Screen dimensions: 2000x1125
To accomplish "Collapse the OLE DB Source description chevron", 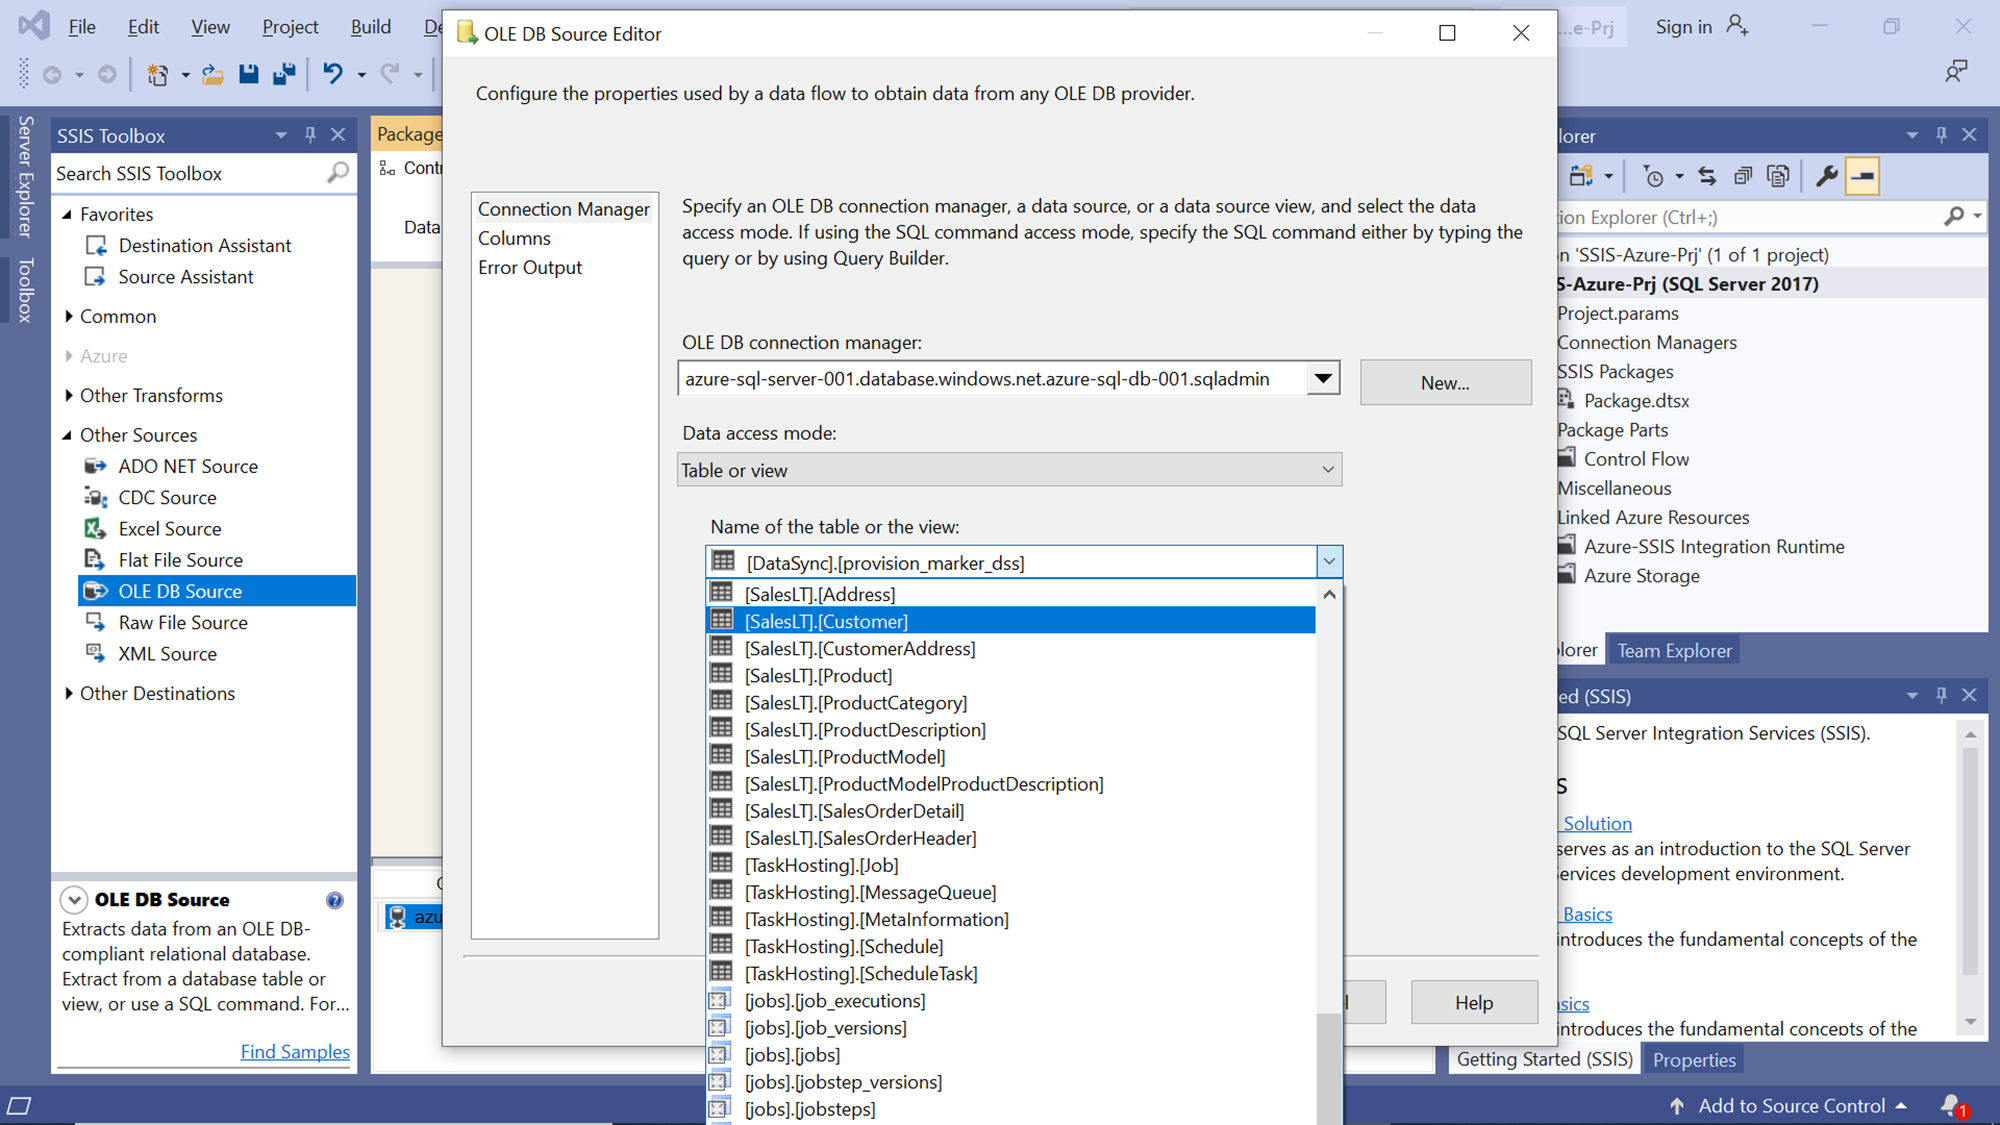I will tap(74, 900).
